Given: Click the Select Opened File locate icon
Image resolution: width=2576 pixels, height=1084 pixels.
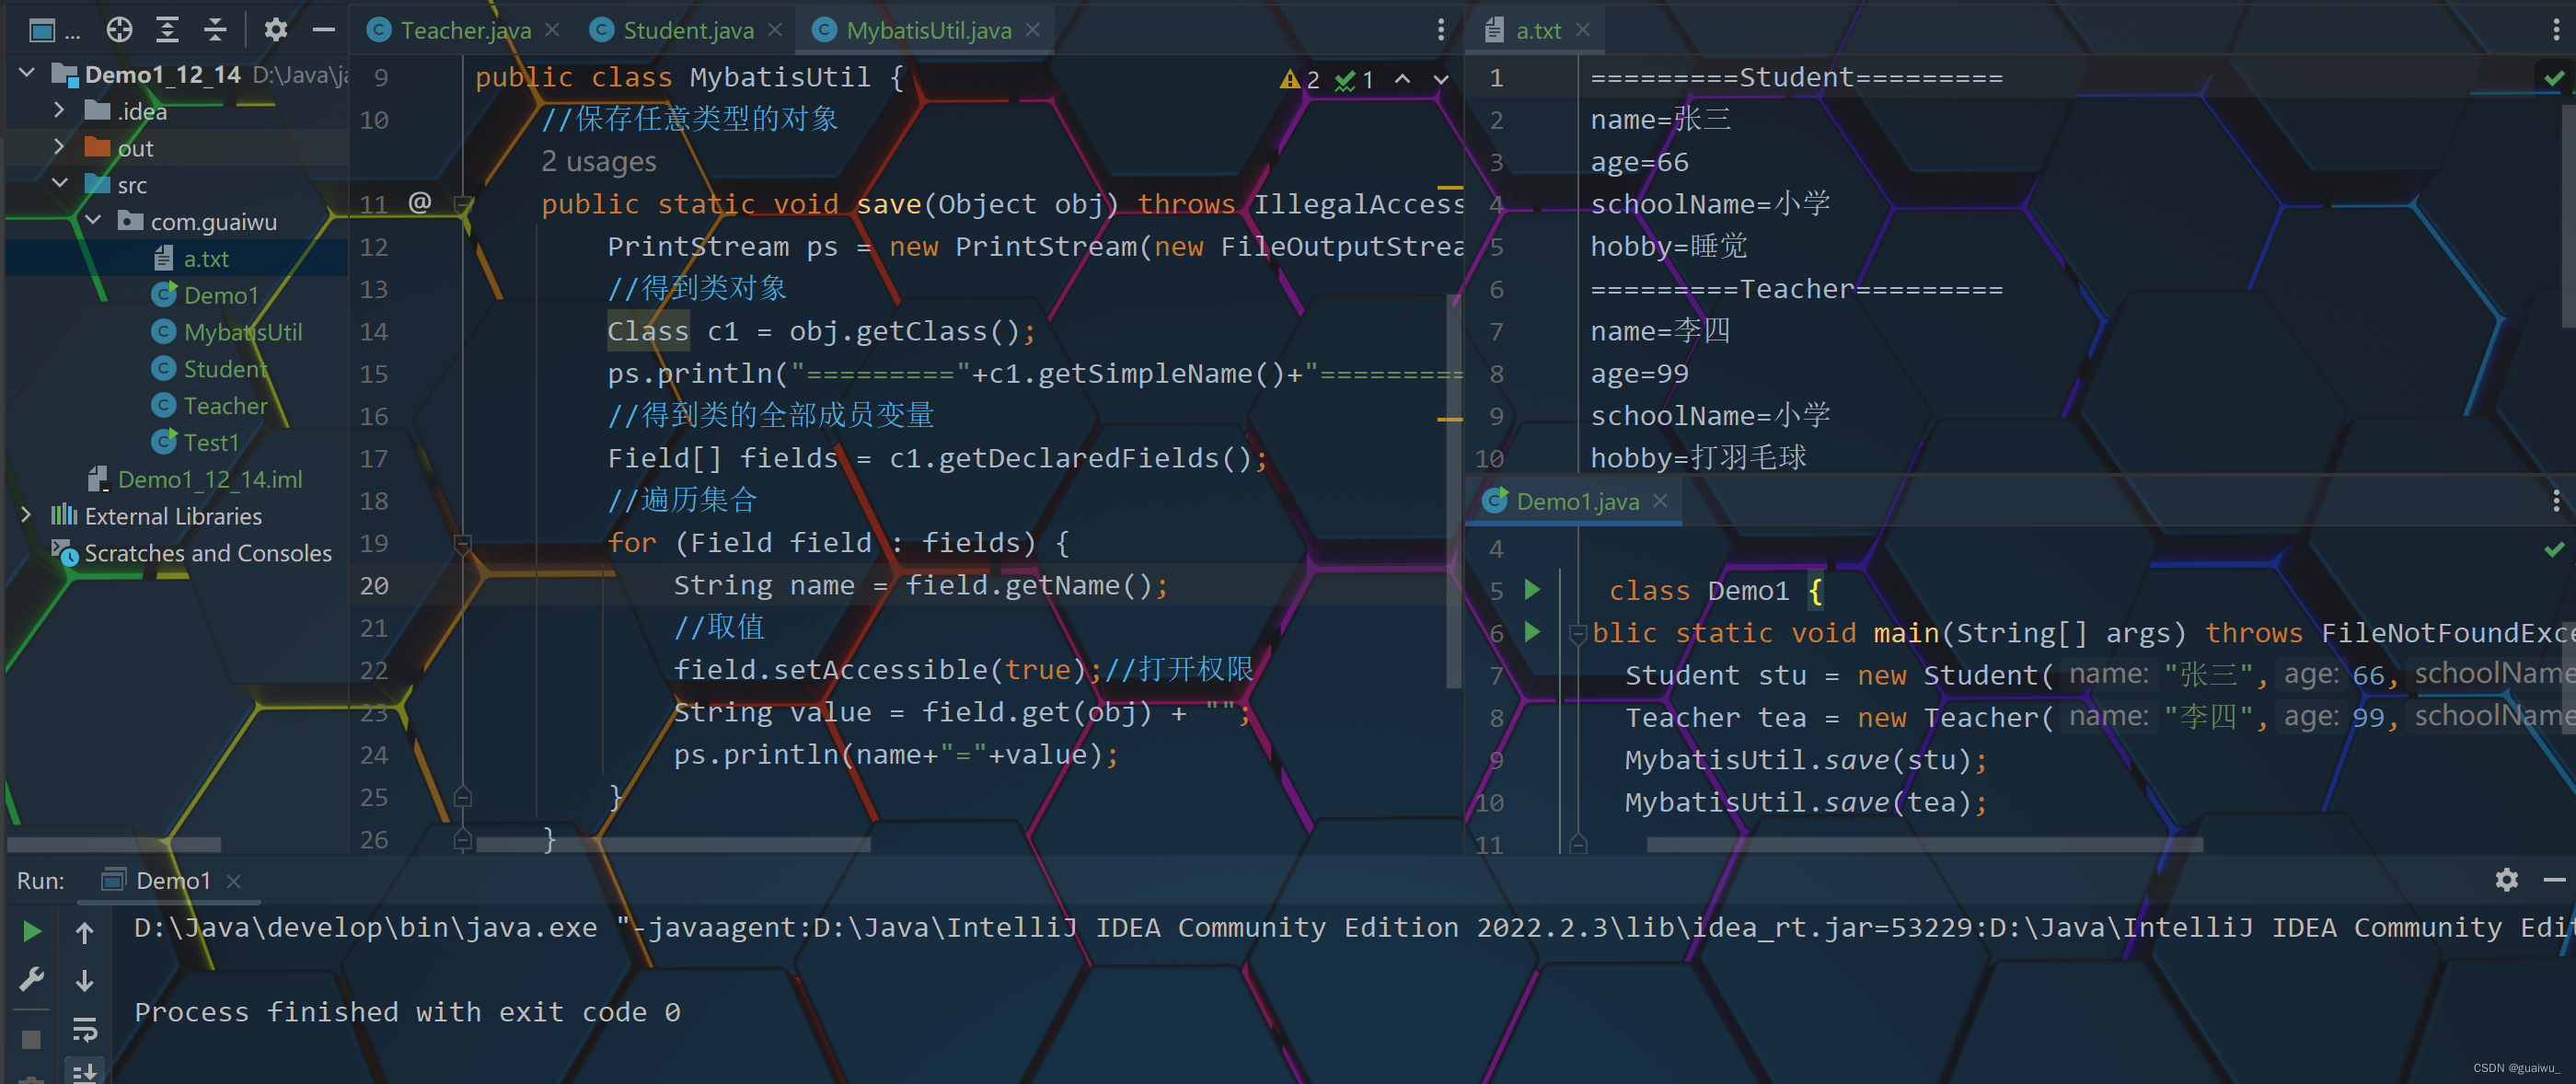Looking at the screenshot, I should point(120,30).
